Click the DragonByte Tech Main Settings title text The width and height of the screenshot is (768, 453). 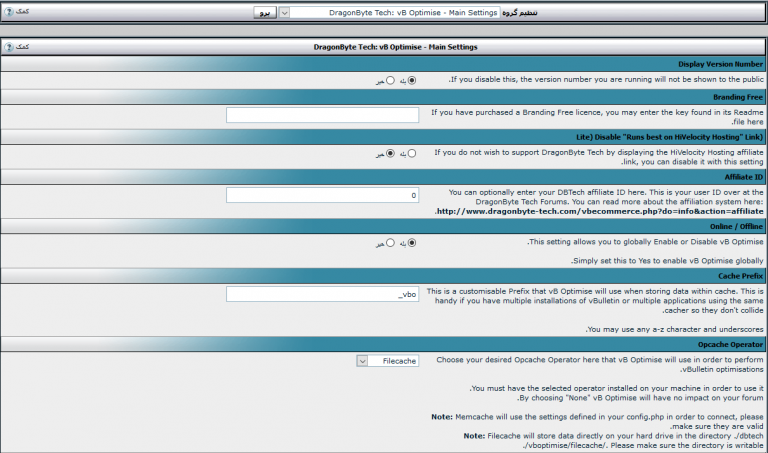395,47
